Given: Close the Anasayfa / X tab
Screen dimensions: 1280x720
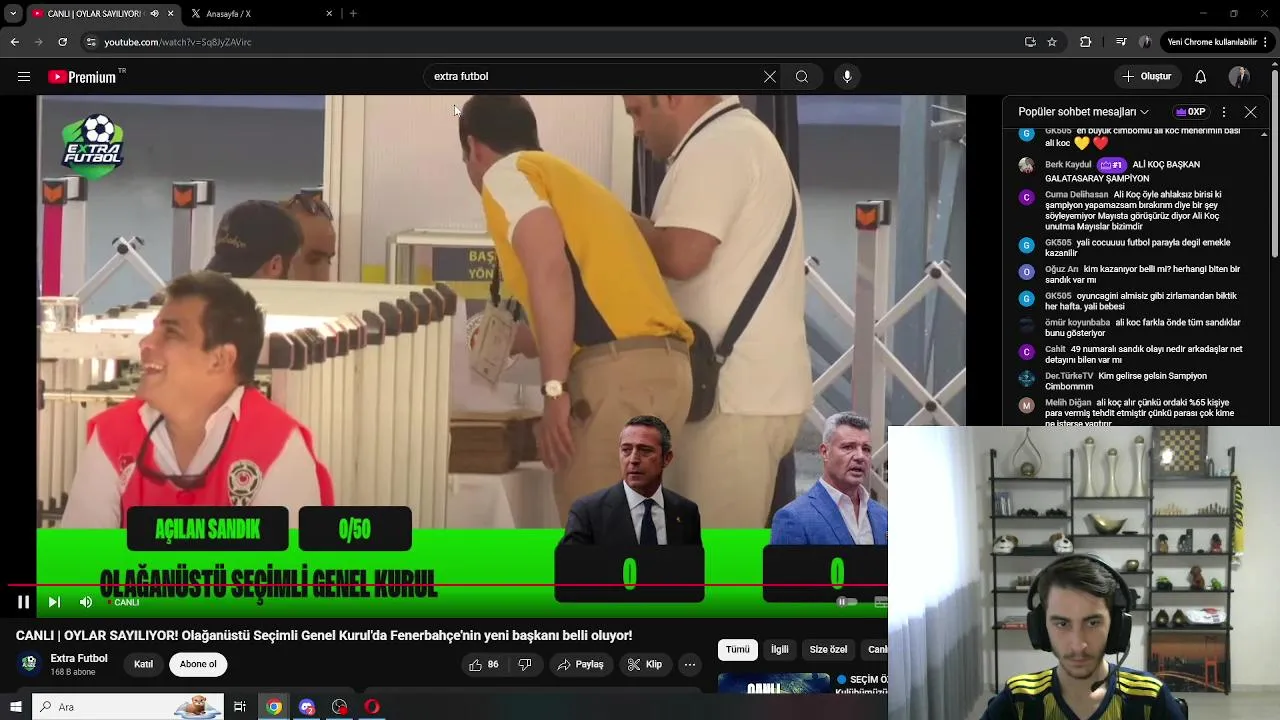Looking at the screenshot, I should tap(329, 14).
